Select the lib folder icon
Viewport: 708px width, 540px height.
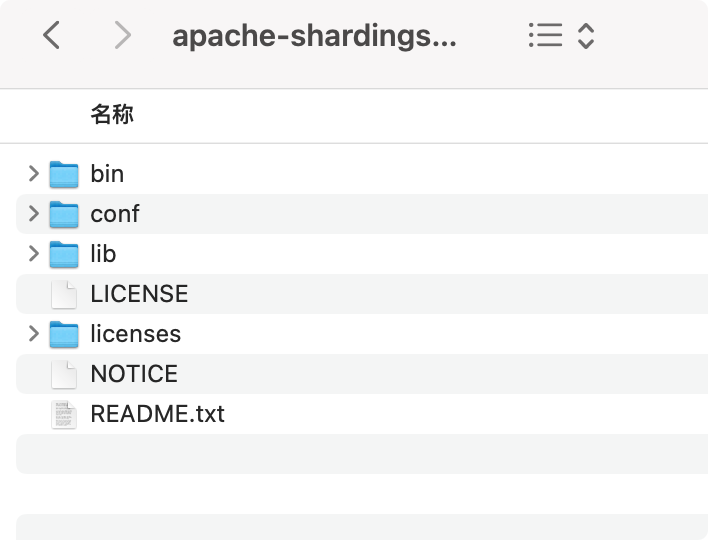(x=64, y=254)
